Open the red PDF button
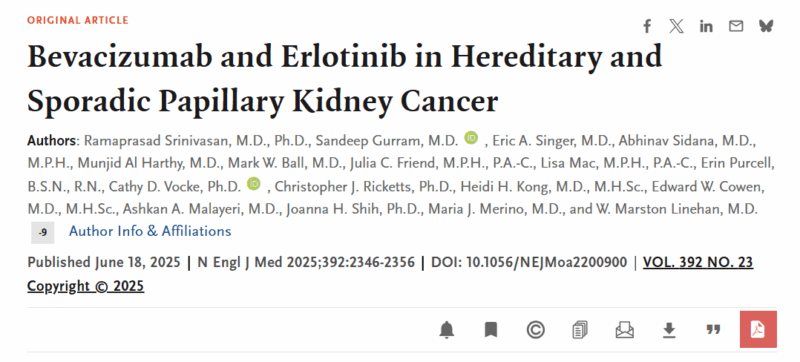Image resolution: width=800 pixels, height=362 pixels. [x=758, y=329]
